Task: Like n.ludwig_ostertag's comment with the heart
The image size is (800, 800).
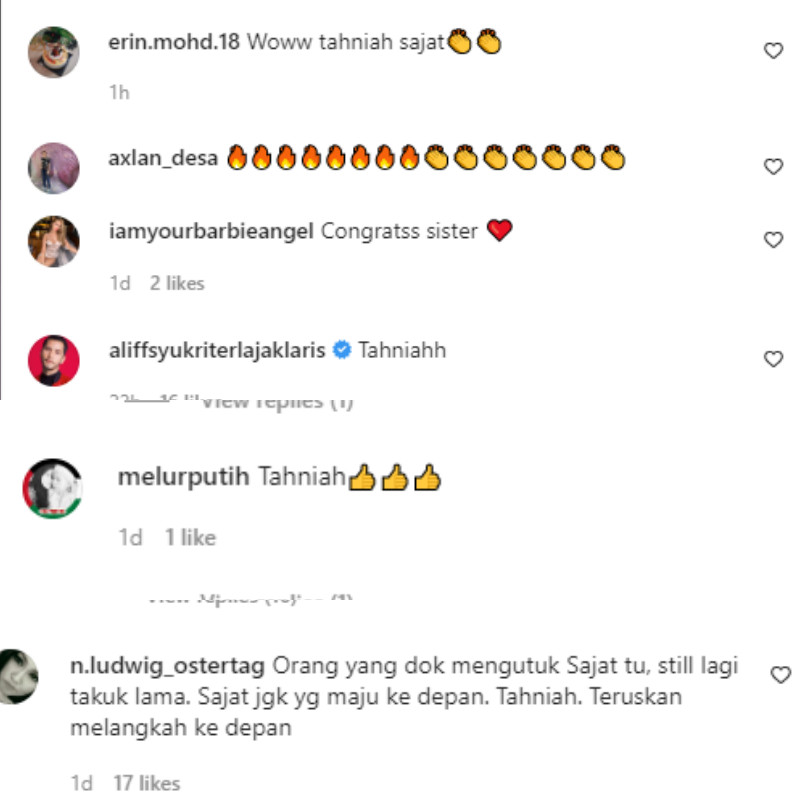Action: coord(780,674)
